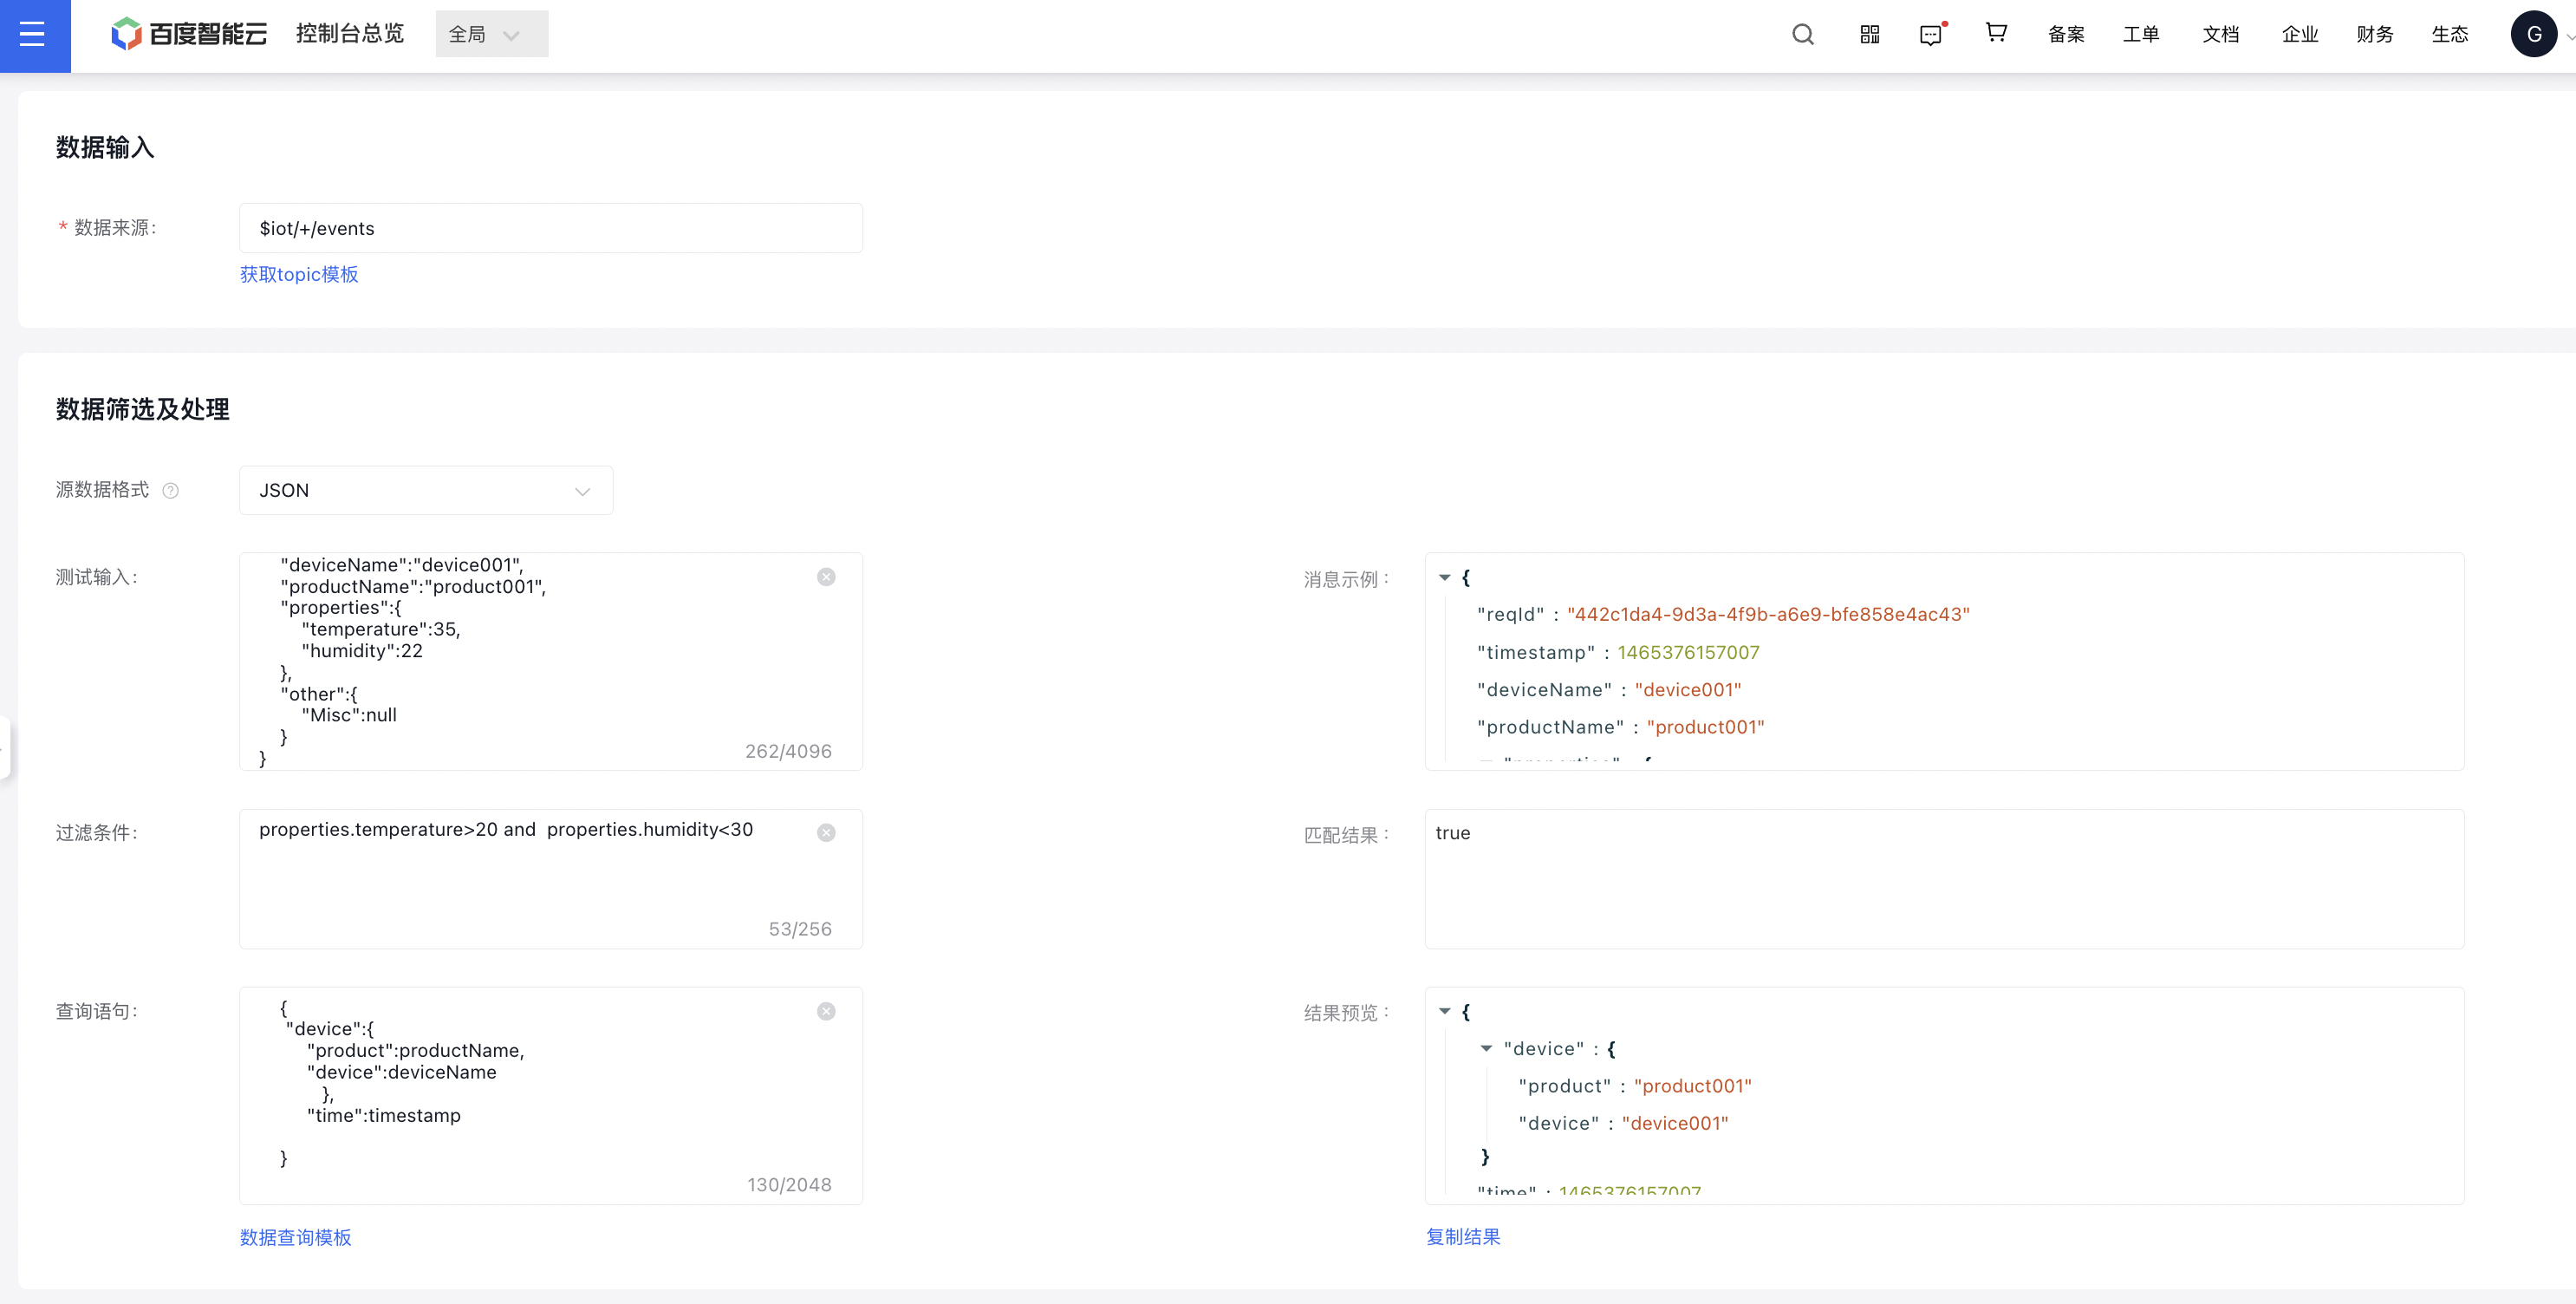Viewport: 2576px width, 1304px height.
Task: Click the 匹配结果 true output box
Action: (x=1944, y=879)
